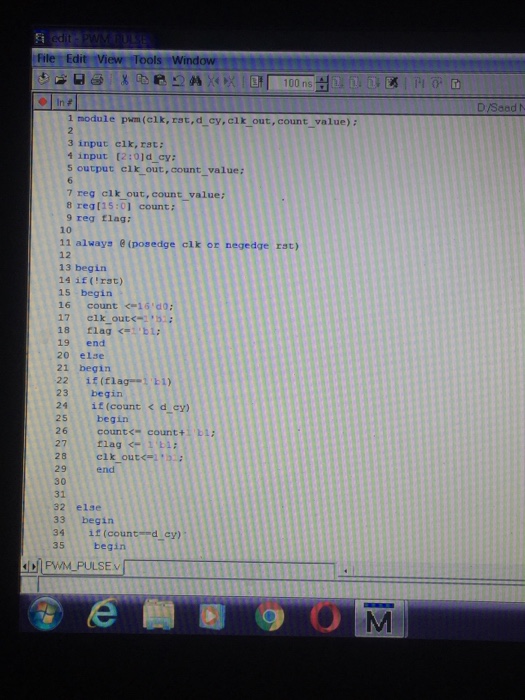Open the Edit menu
Image resolution: width=525 pixels, height=700 pixels.
point(76,59)
